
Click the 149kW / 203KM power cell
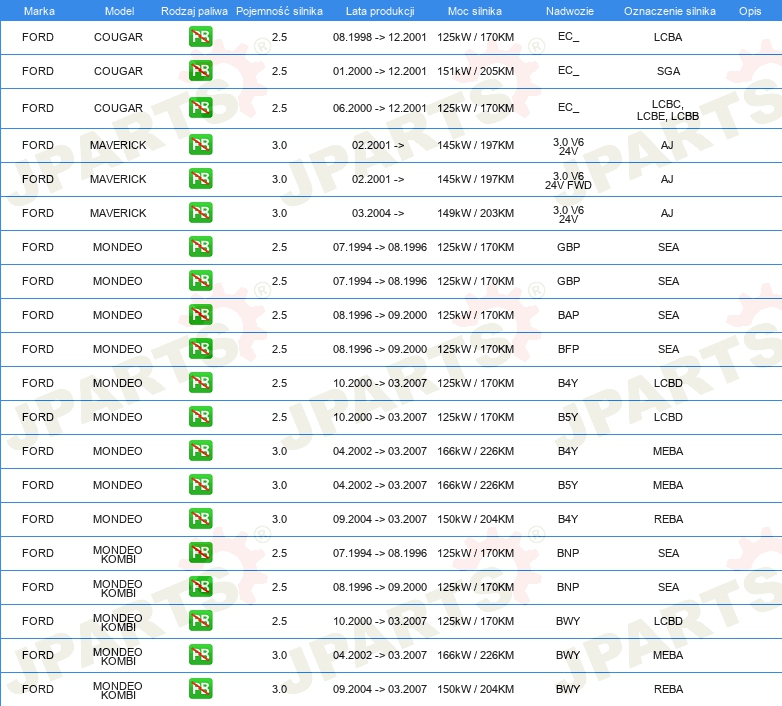tap(475, 213)
